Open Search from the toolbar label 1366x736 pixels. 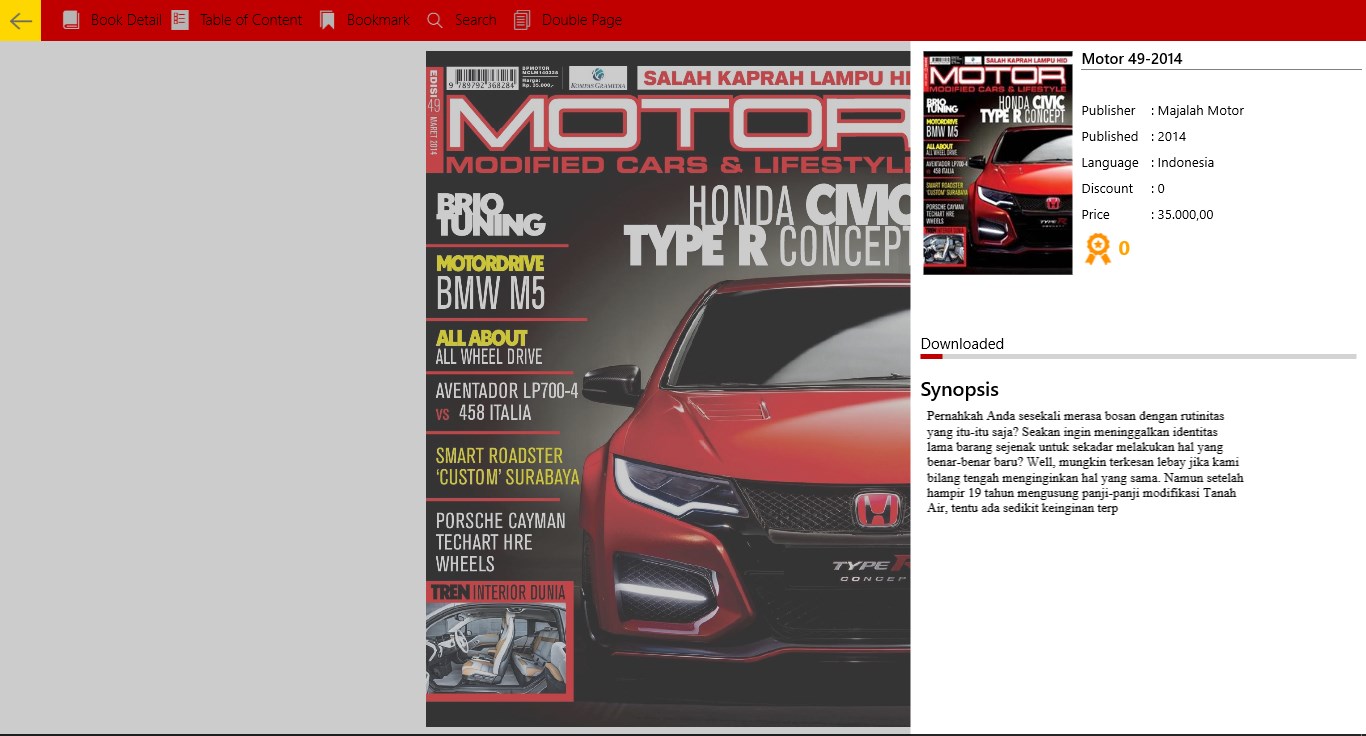coord(475,20)
